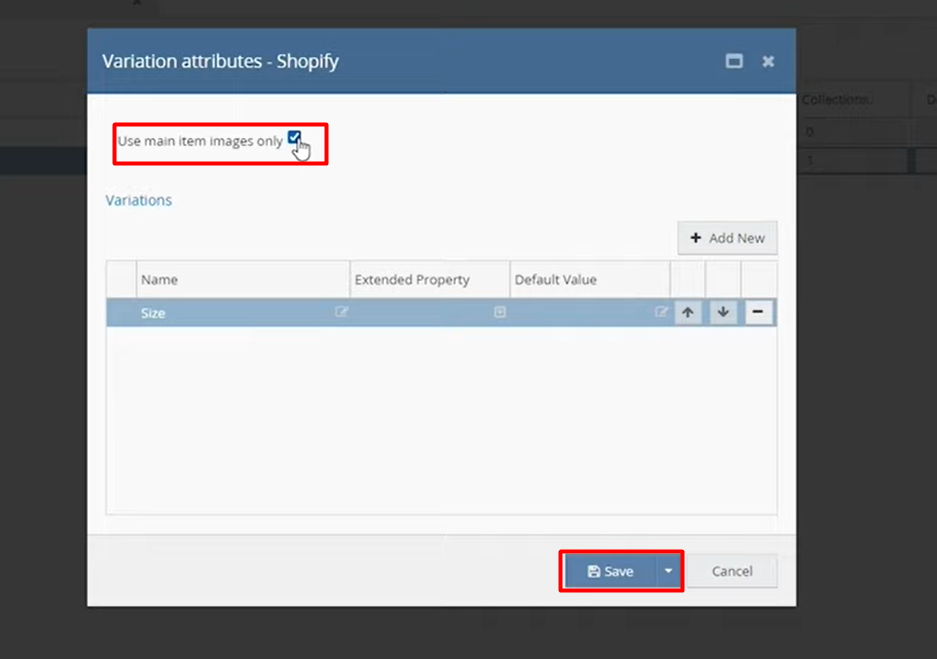The height and width of the screenshot is (659, 937).
Task: Click the Variations section label
Action: (x=139, y=200)
